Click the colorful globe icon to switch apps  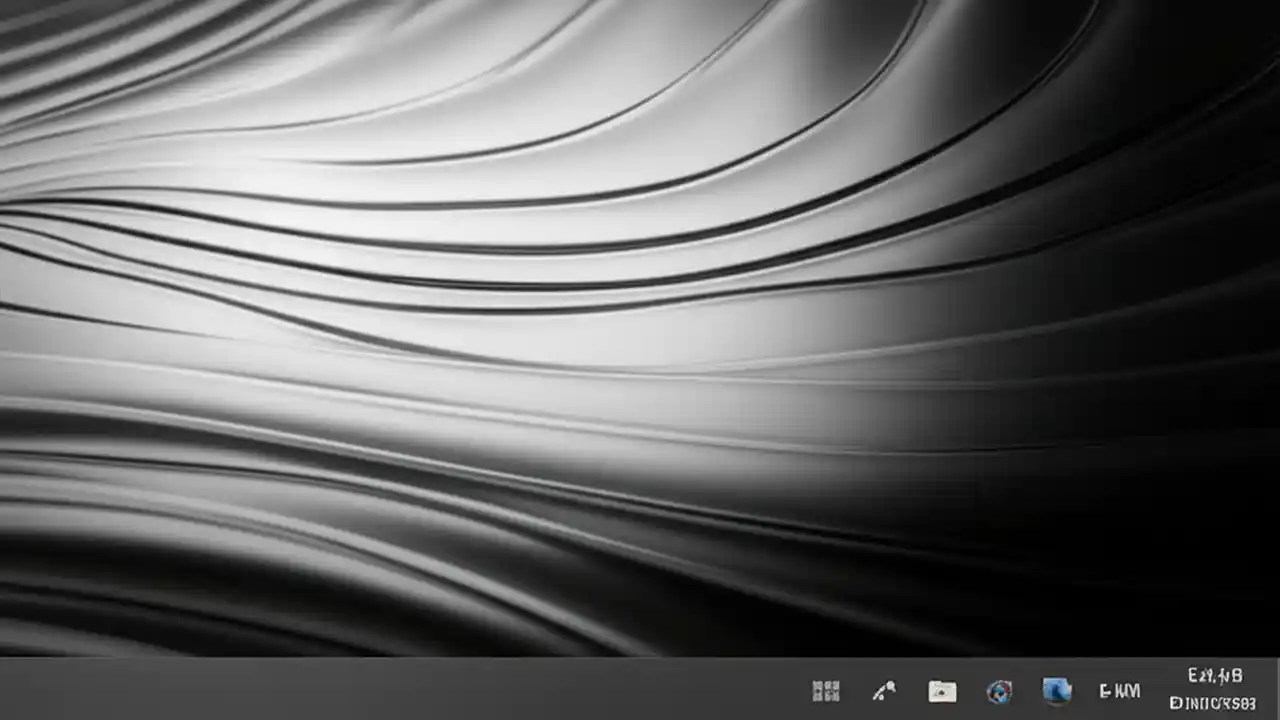(999, 690)
